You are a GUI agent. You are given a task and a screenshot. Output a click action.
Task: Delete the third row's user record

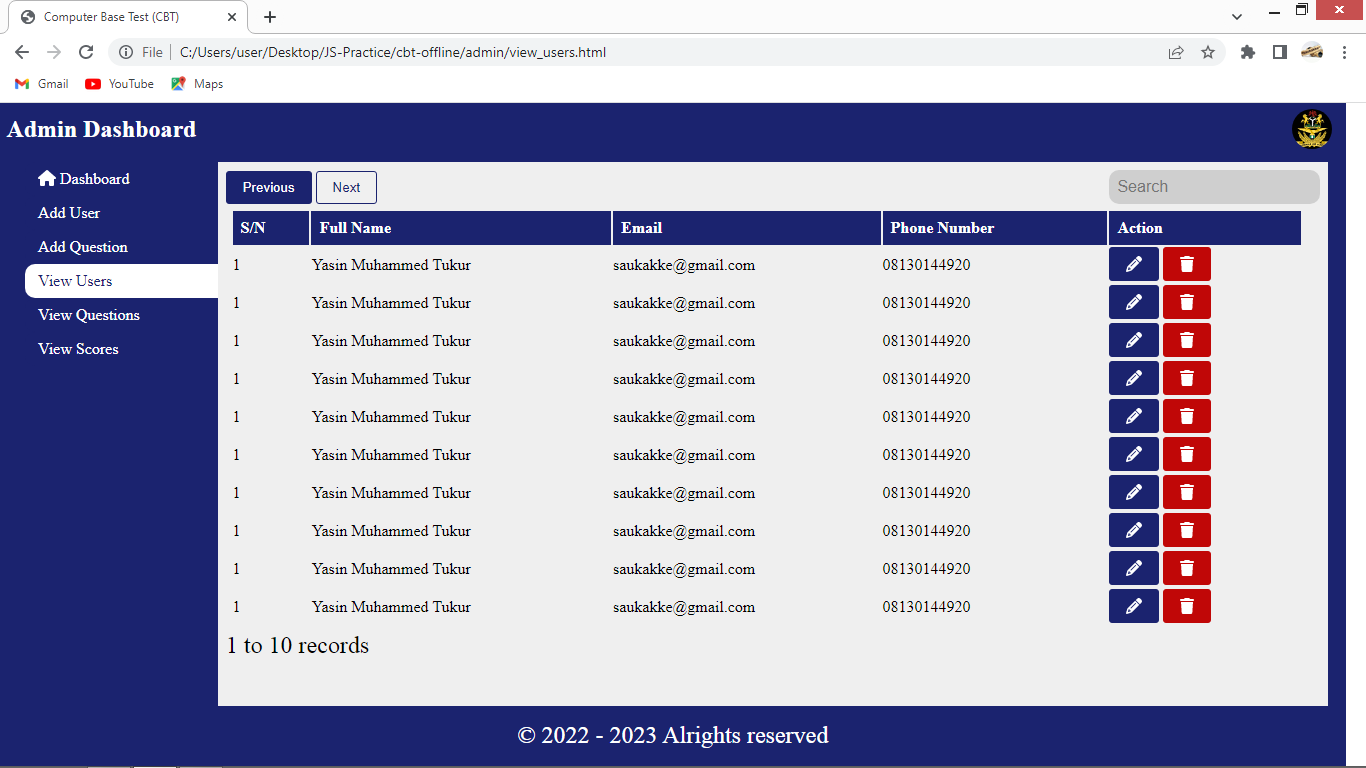point(1187,340)
